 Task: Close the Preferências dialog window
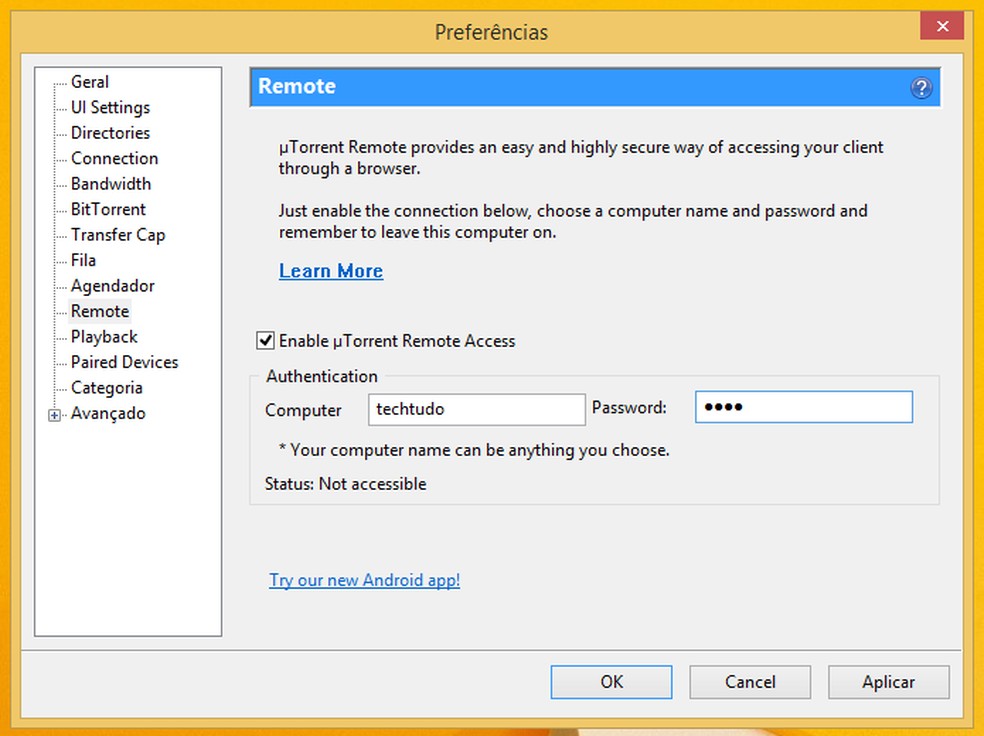941,26
